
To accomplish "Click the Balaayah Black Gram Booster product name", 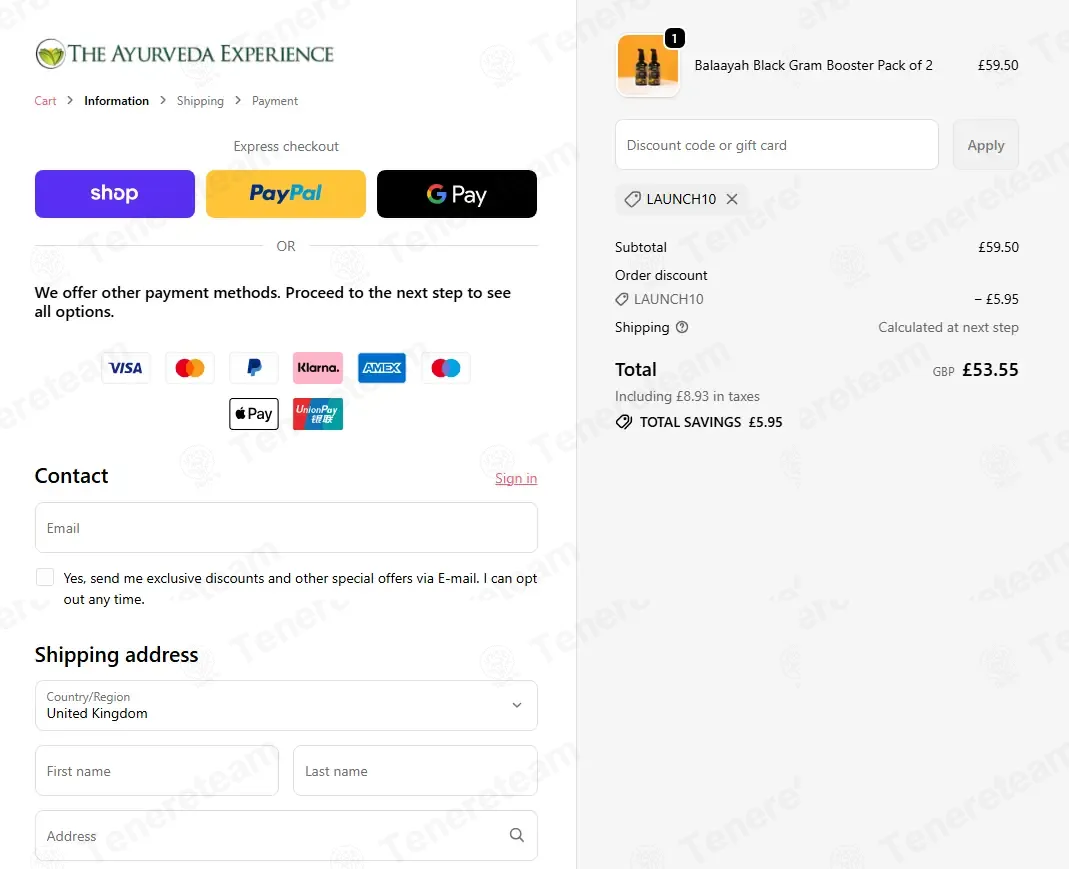I will (x=813, y=65).
